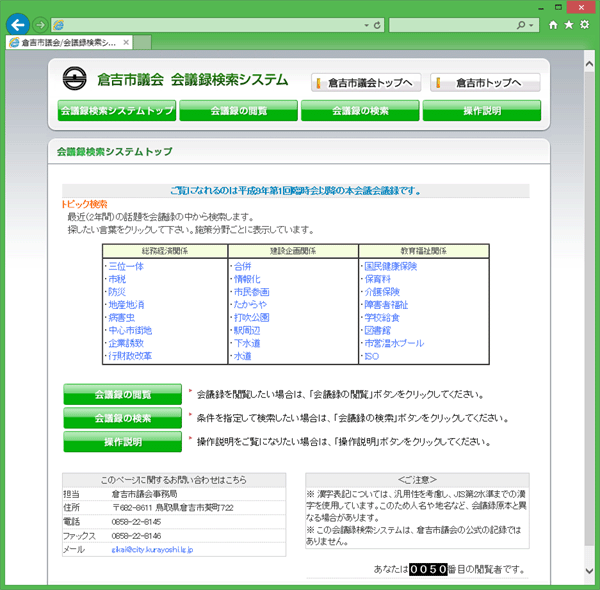
Task: Click the 防災 topic link
Action: click(x=117, y=292)
